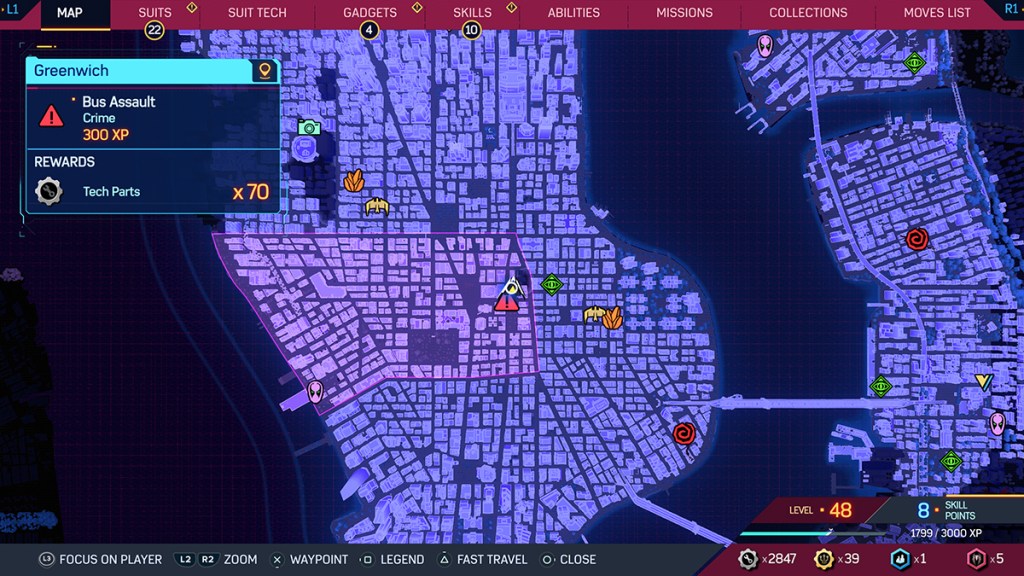Select the red Bus Assault crime triangle on the map

(506, 302)
